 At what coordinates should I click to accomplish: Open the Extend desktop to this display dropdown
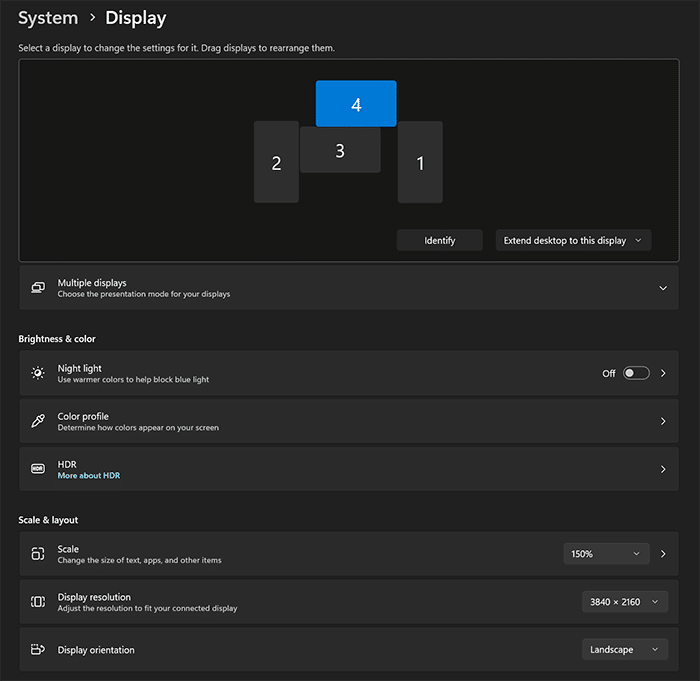(573, 240)
